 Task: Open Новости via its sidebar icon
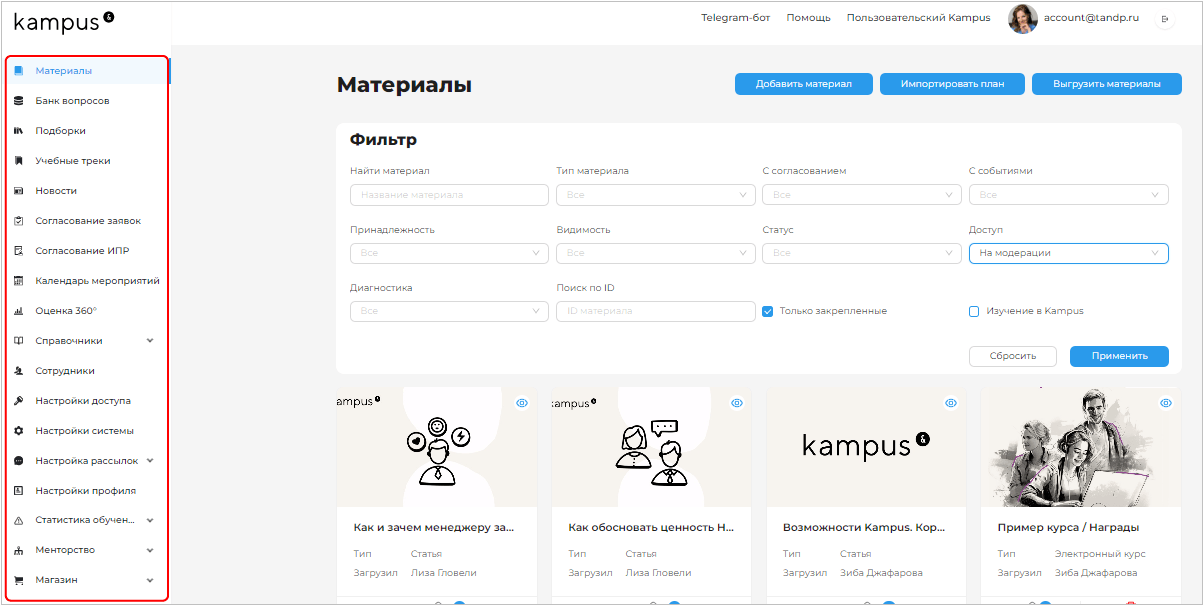[x=18, y=190]
